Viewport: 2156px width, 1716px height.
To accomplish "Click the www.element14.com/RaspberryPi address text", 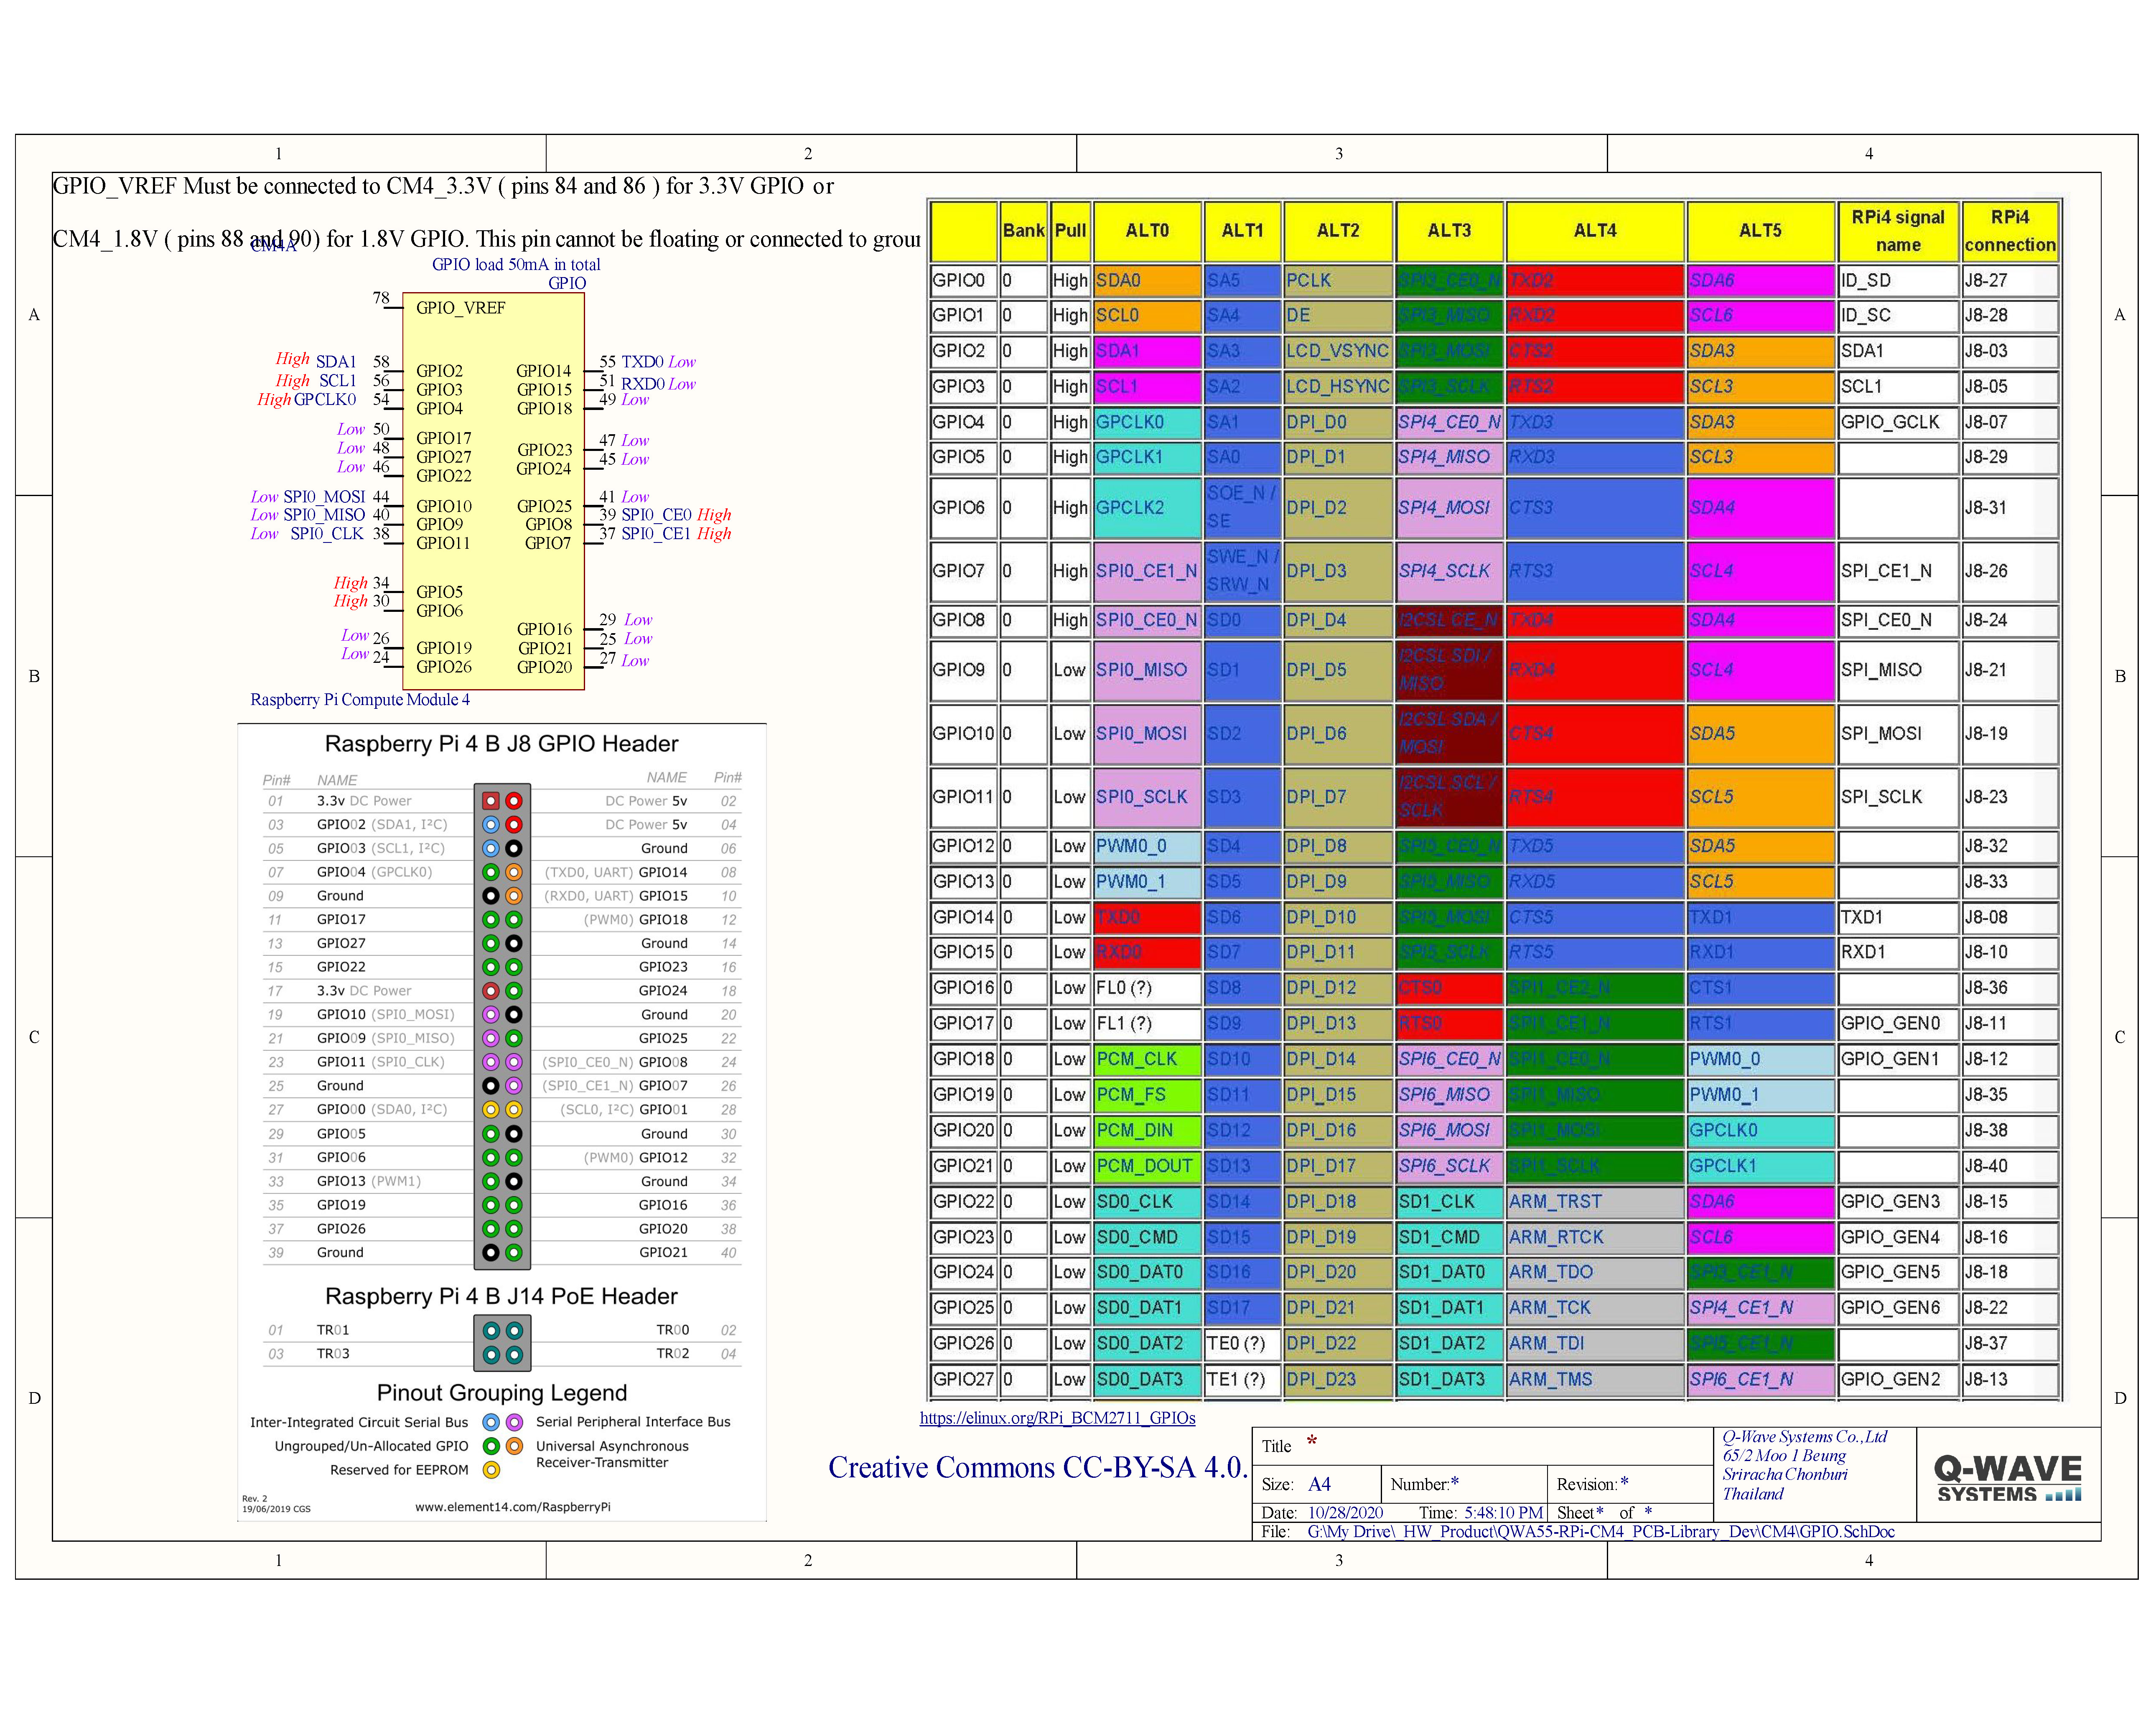I will (x=512, y=1506).
